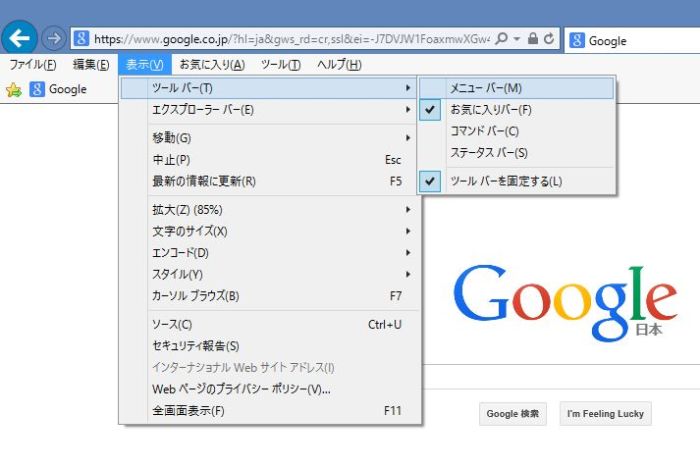The height and width of the screenshot is (467, 700).
Task: Click the refresh icon in address bar
Action: [548, 39]
